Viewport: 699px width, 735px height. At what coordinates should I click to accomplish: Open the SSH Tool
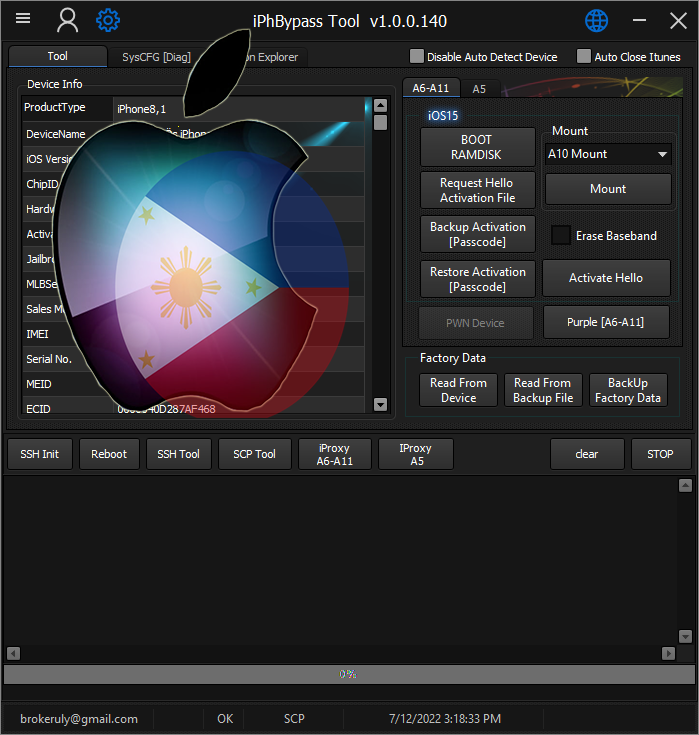(179, 454)
